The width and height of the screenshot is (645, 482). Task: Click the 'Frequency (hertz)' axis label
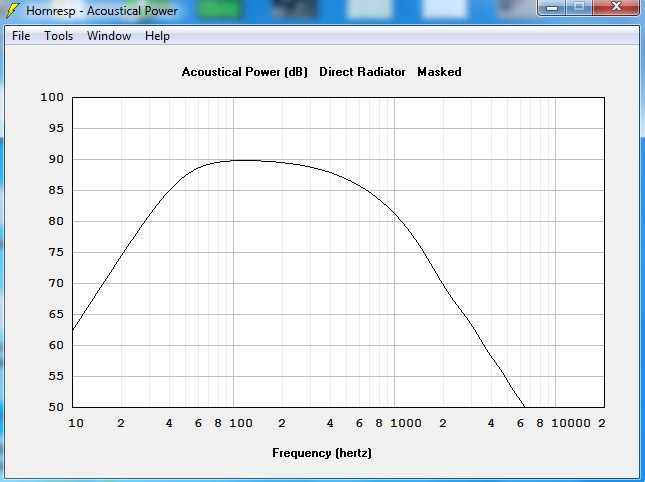pyautogui.click(x=322, y=453)
